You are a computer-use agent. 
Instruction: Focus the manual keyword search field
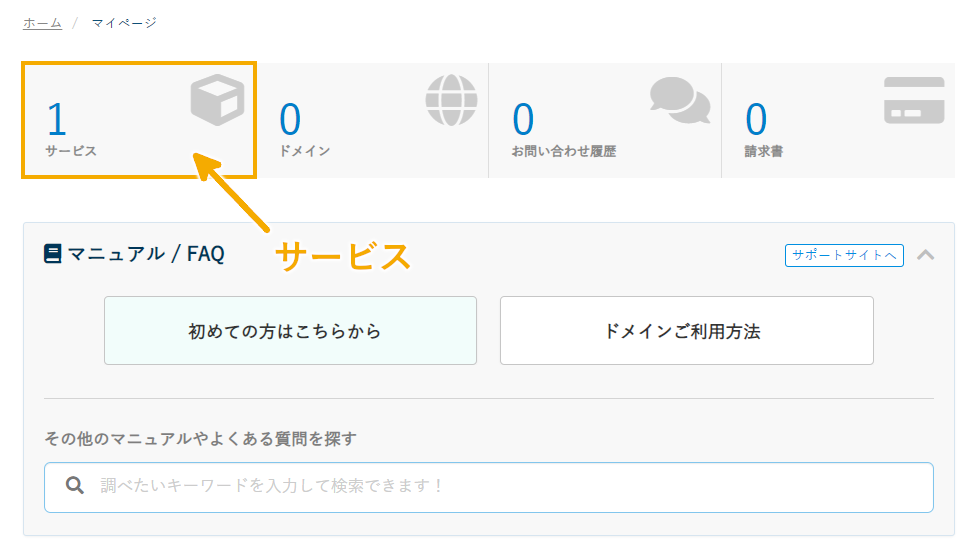[x=489, y=487]
